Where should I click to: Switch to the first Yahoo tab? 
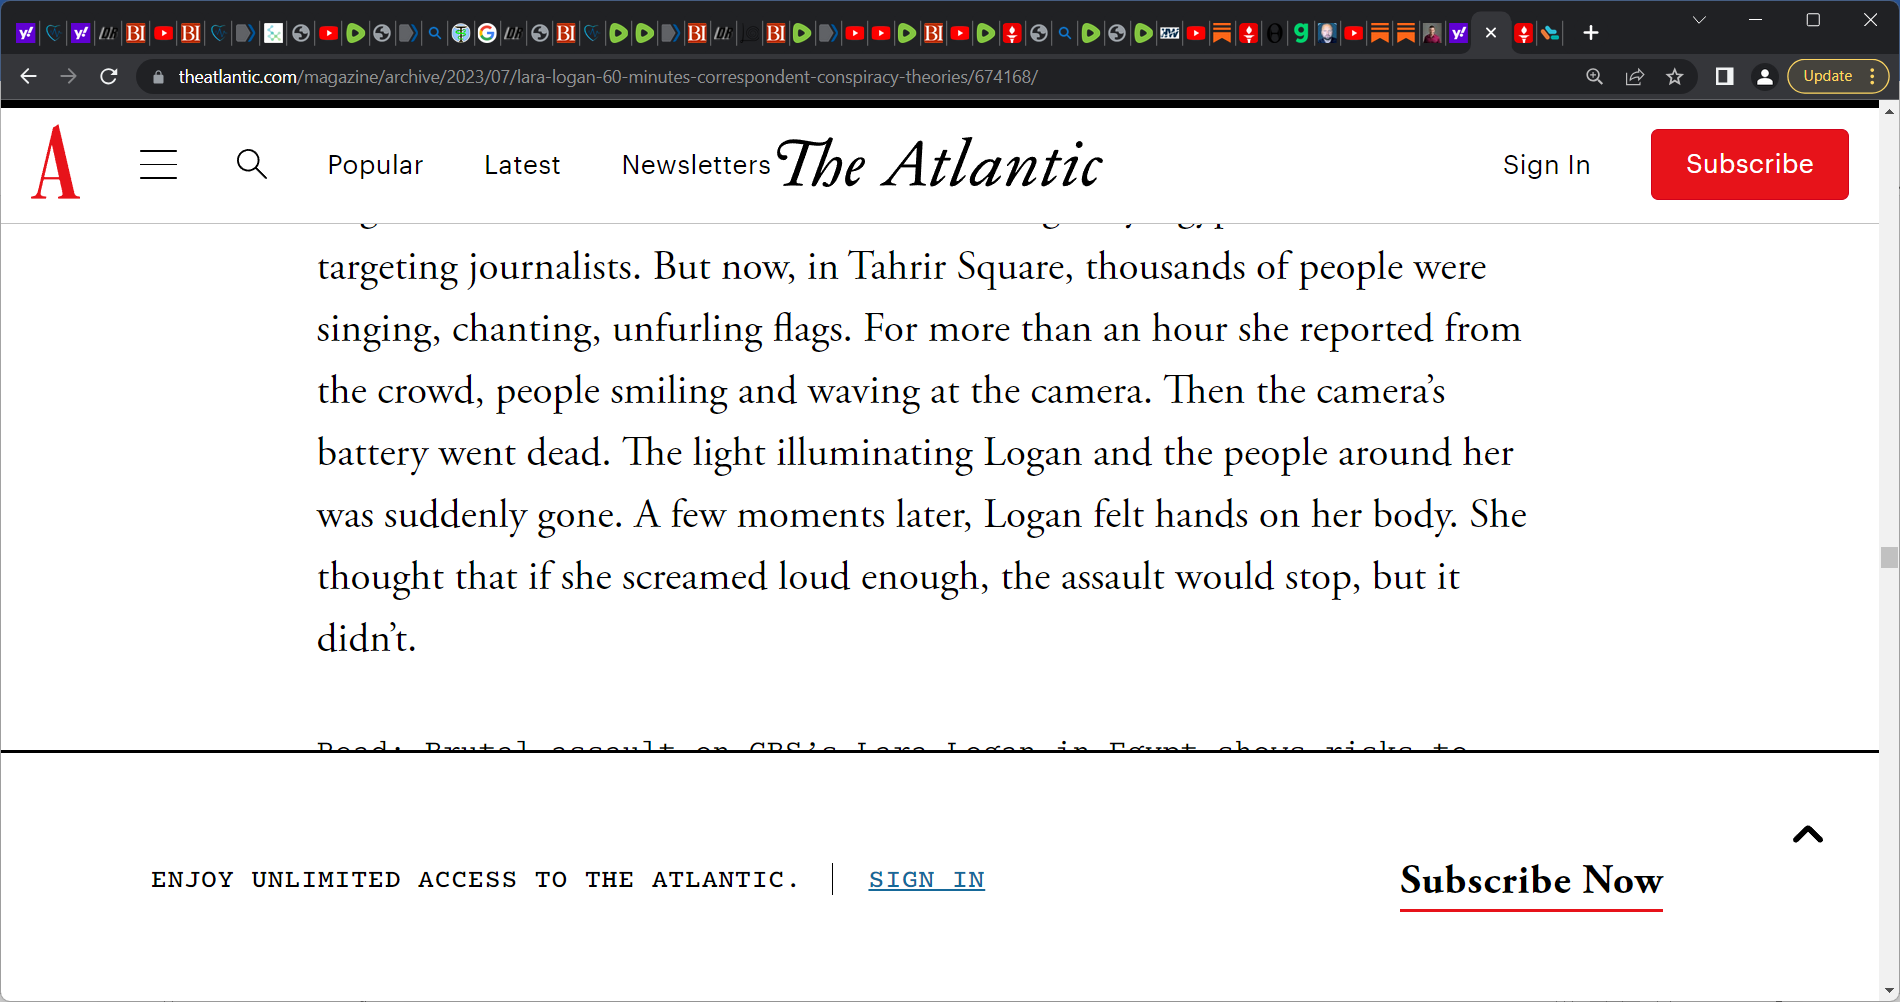click(26, 33)
